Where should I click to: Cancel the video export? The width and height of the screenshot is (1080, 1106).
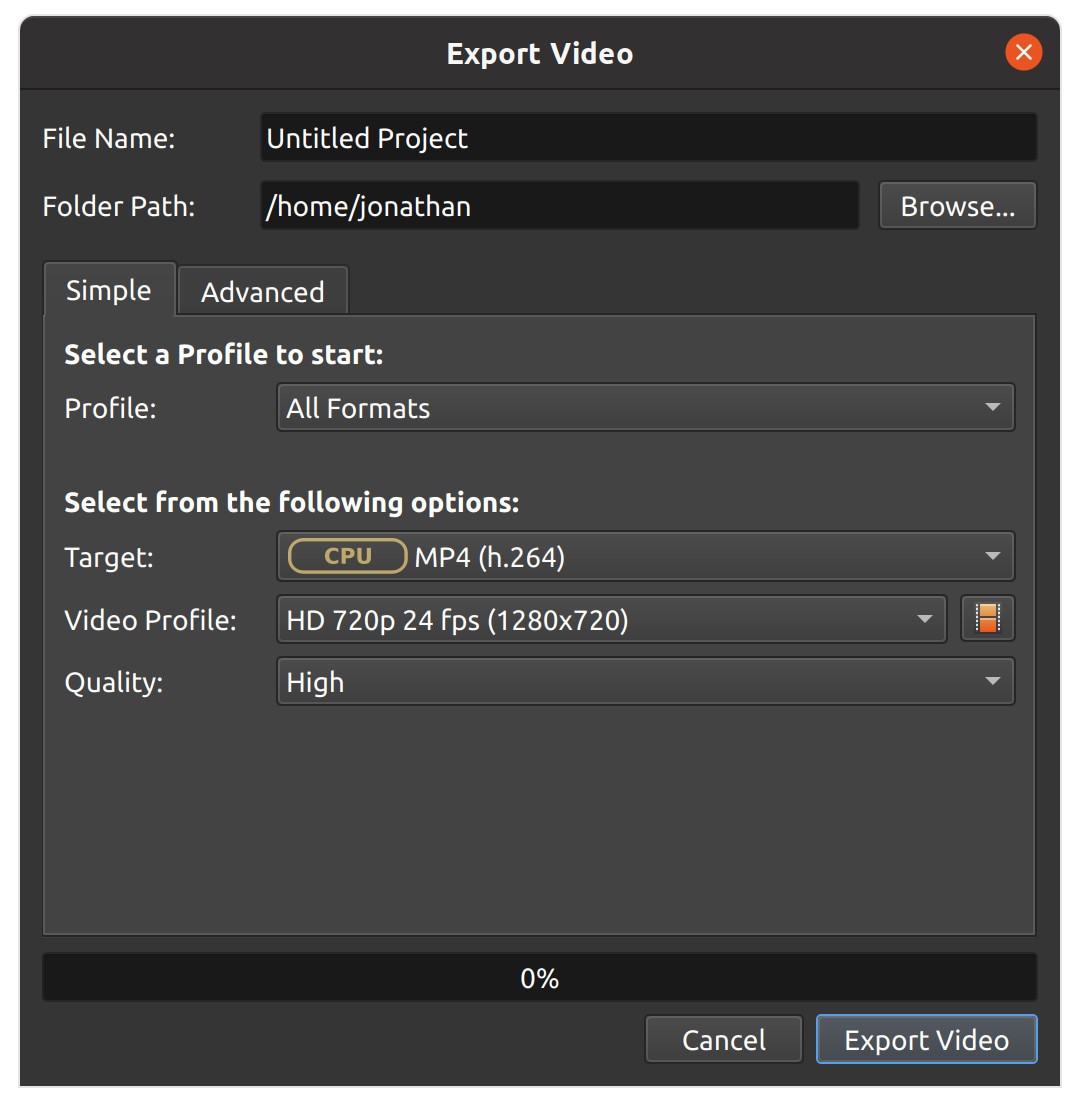(723, 1039)
